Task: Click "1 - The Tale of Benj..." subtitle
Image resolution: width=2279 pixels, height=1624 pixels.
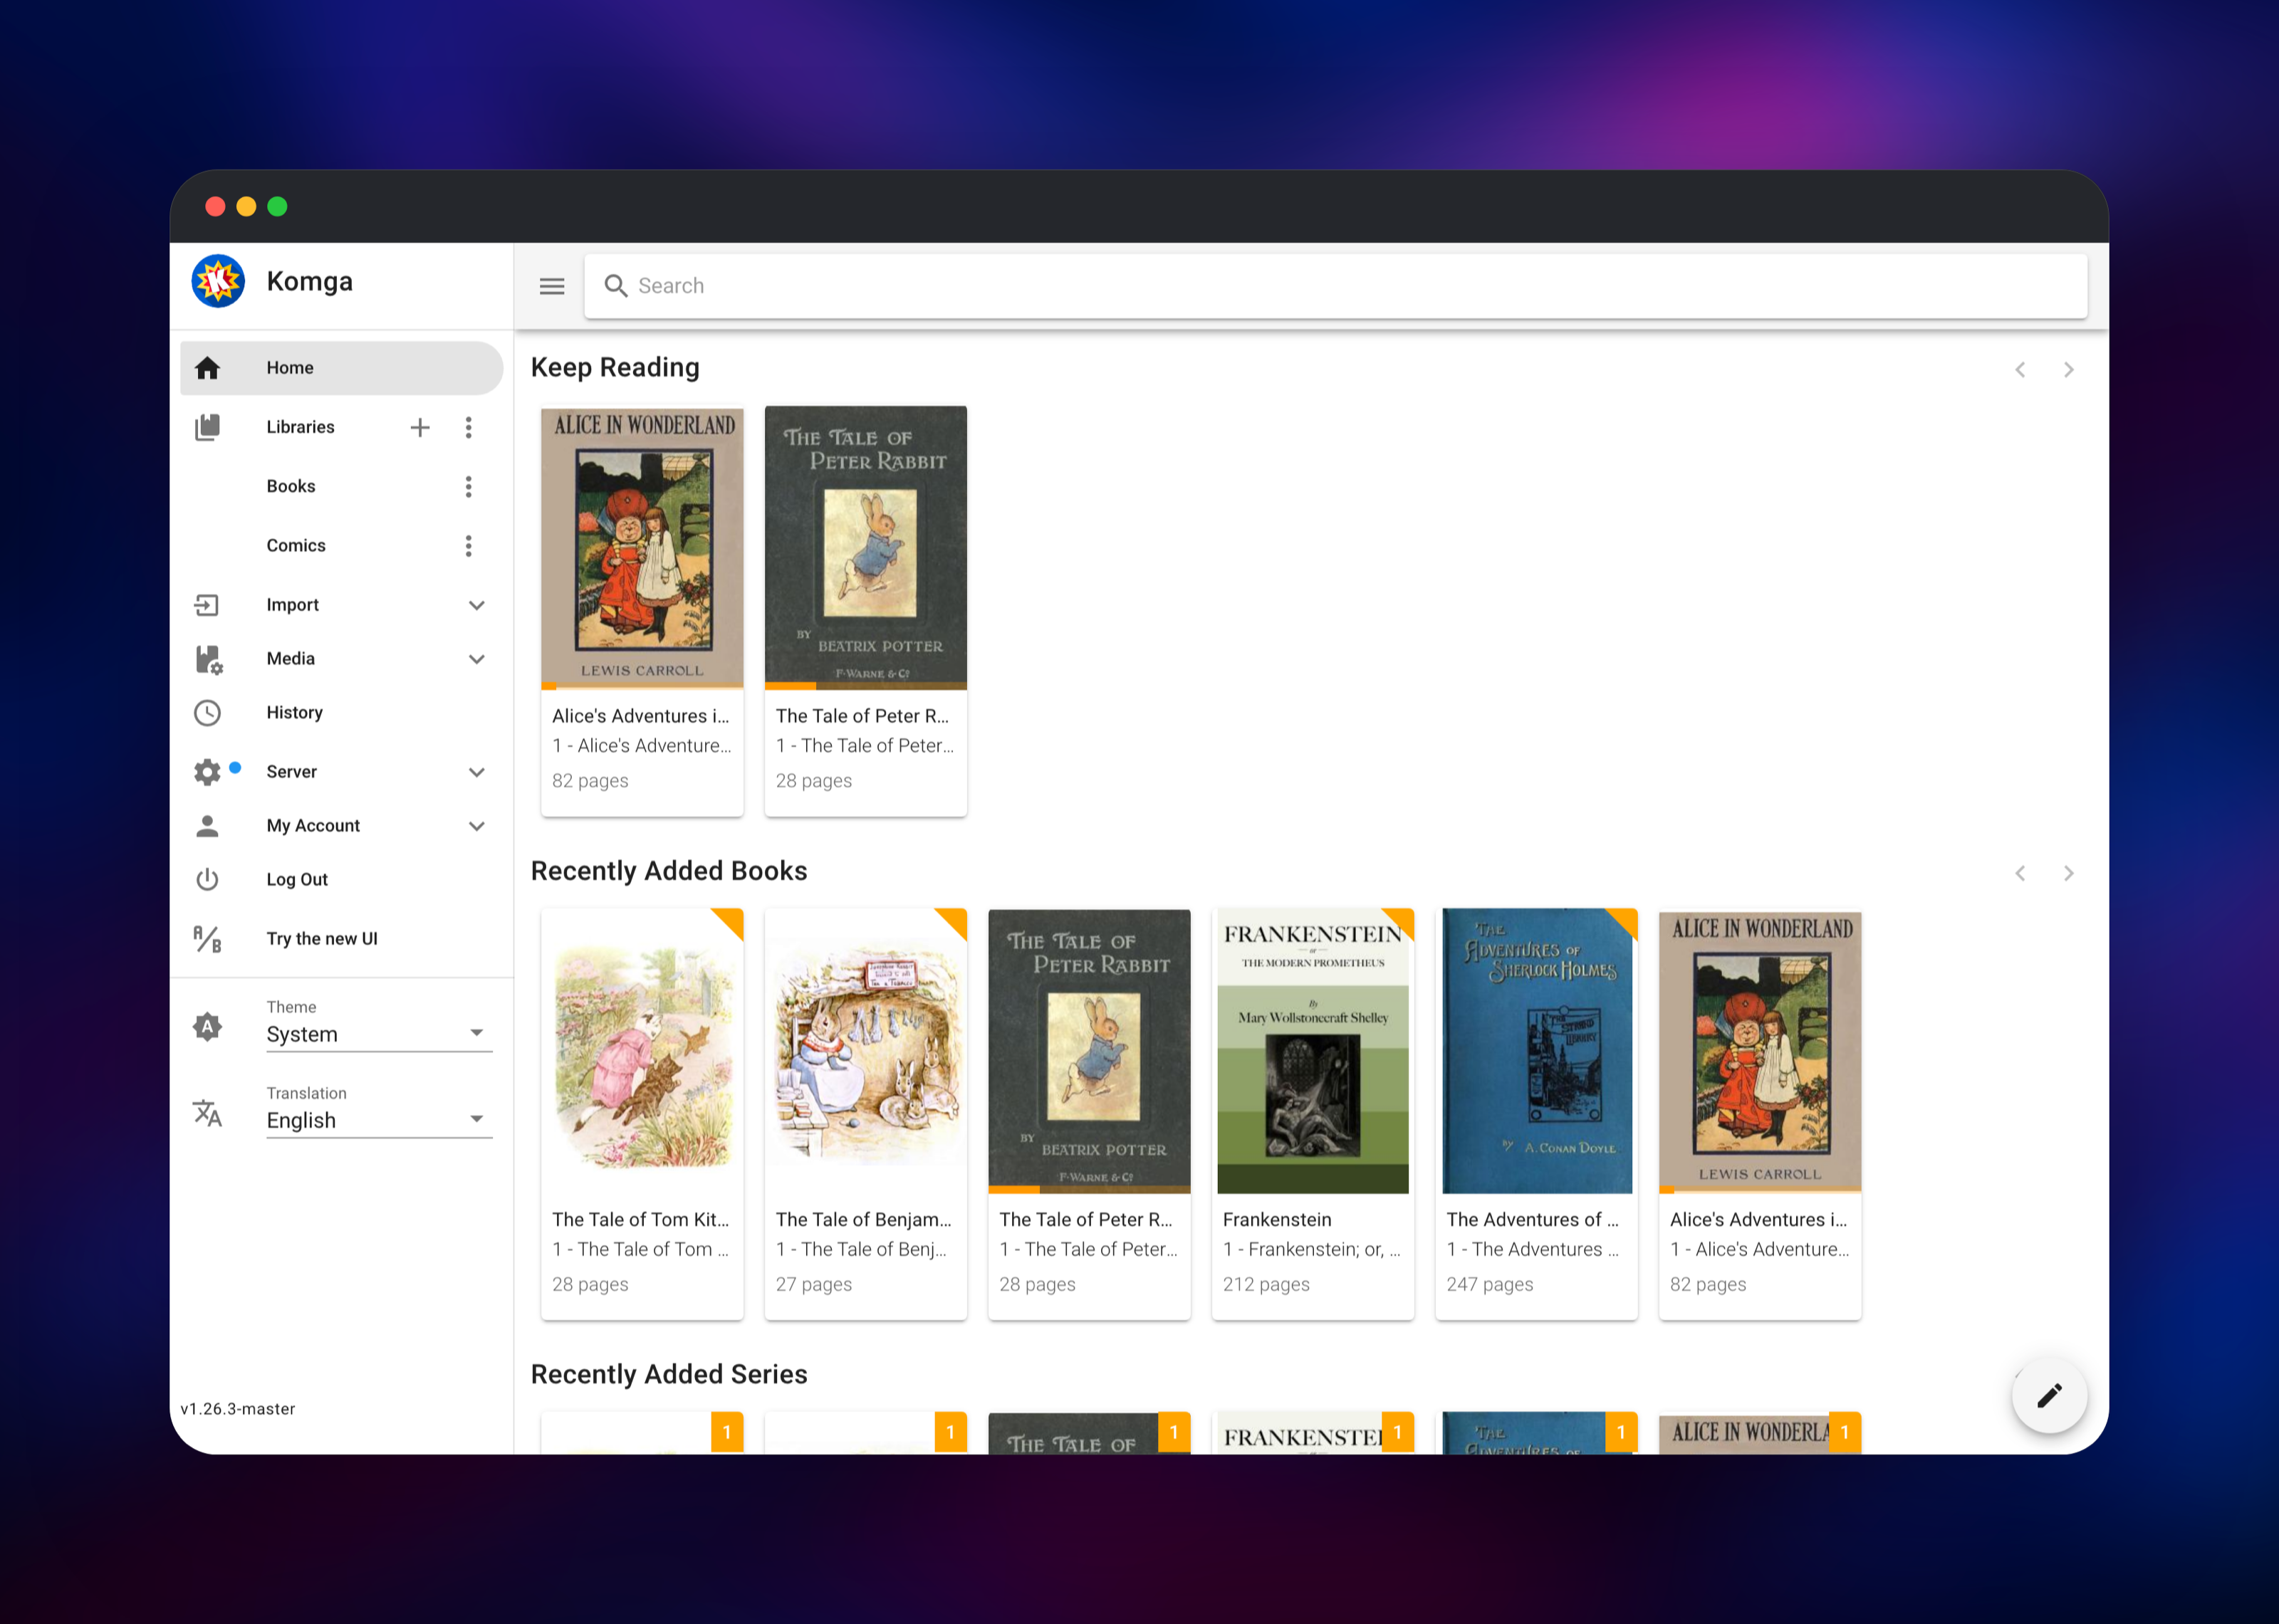Action: pos(862,1250)
